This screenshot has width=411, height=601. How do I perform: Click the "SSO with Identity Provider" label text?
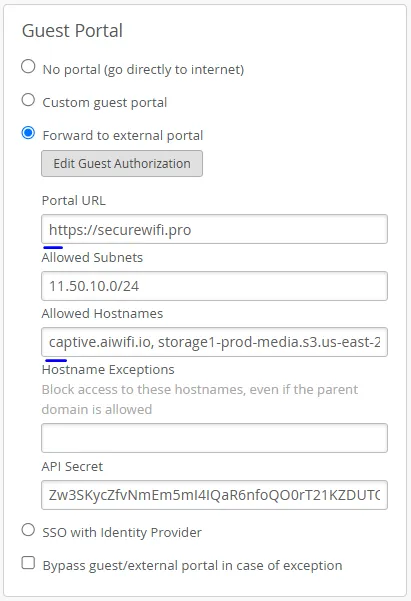click(x=122, y=532)
